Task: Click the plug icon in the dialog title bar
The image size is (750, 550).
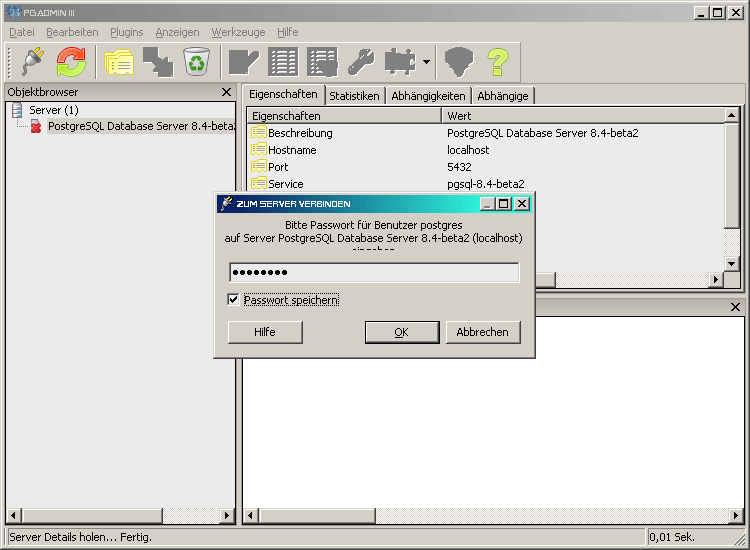Action: tap(227, 203)
